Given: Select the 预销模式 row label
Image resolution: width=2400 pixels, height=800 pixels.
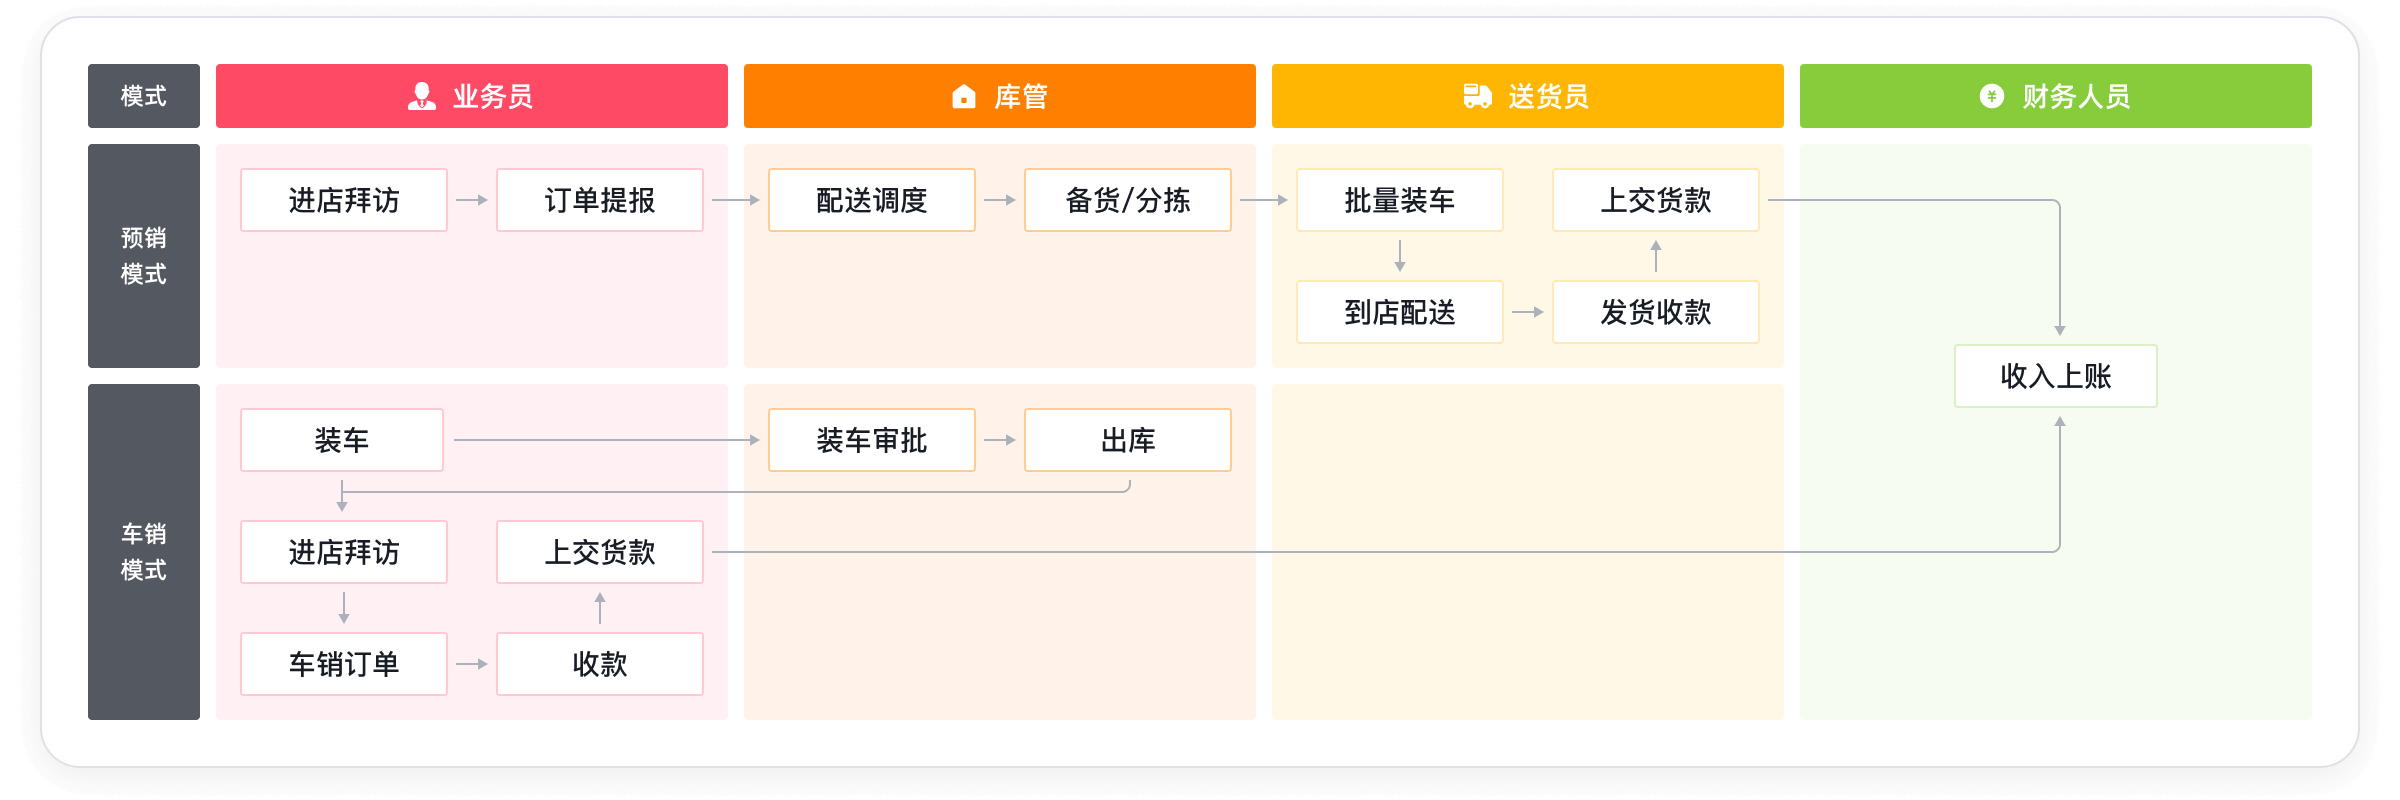Looking at the screenshot, I should click(144, 256).
